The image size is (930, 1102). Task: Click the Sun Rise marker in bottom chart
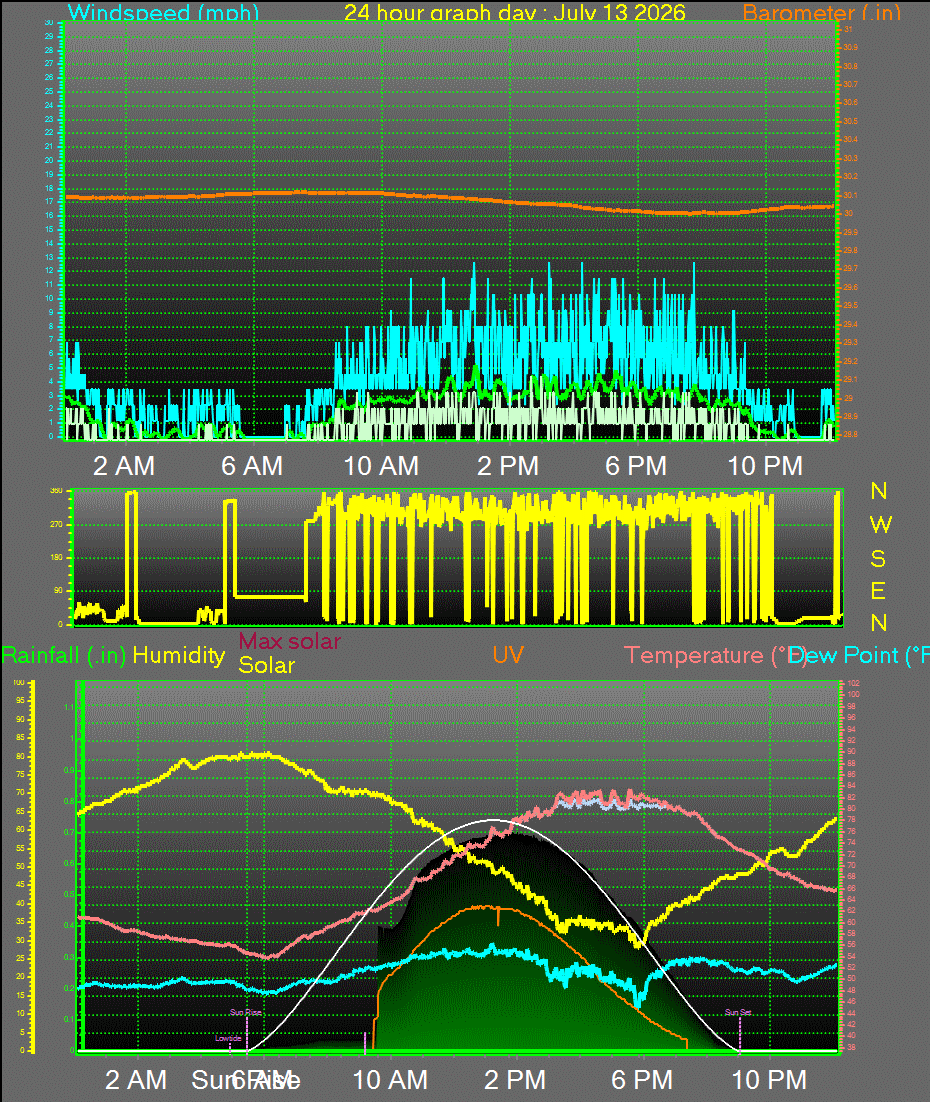[x=246, y=1013]
